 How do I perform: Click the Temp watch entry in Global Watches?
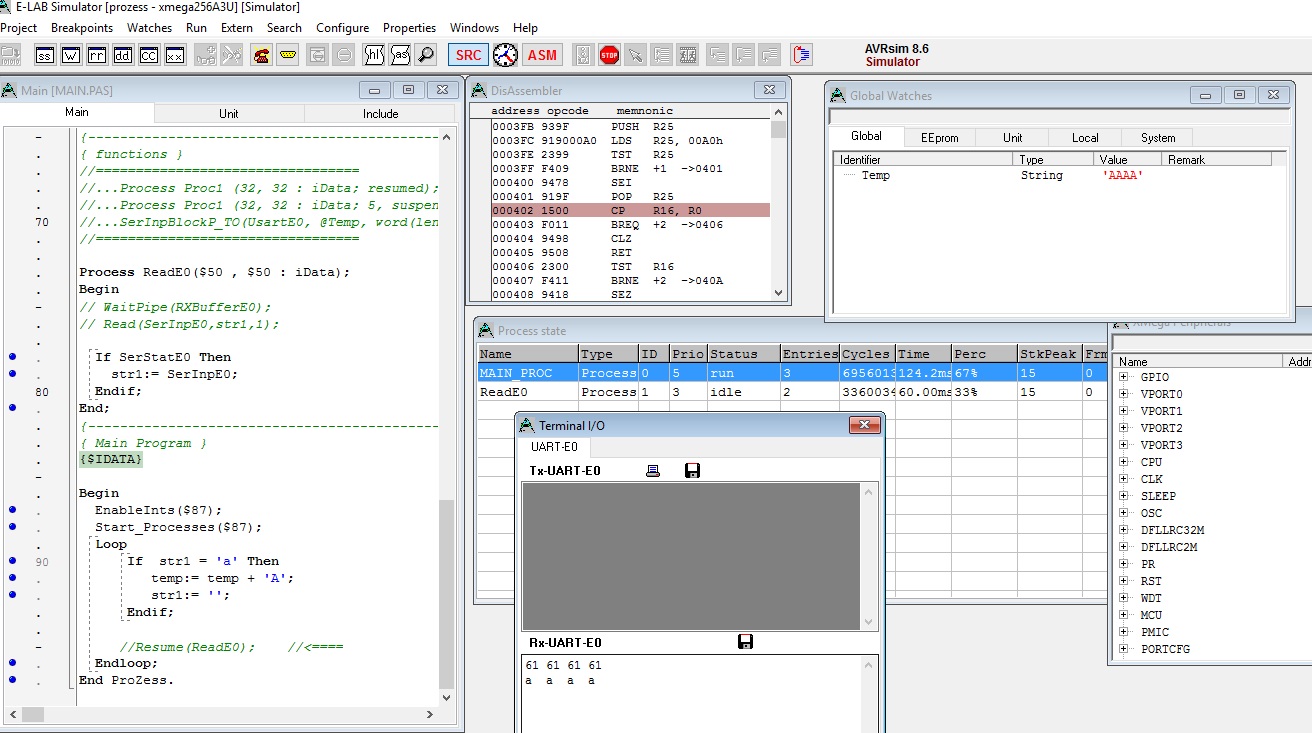click(x=875, y=175)
